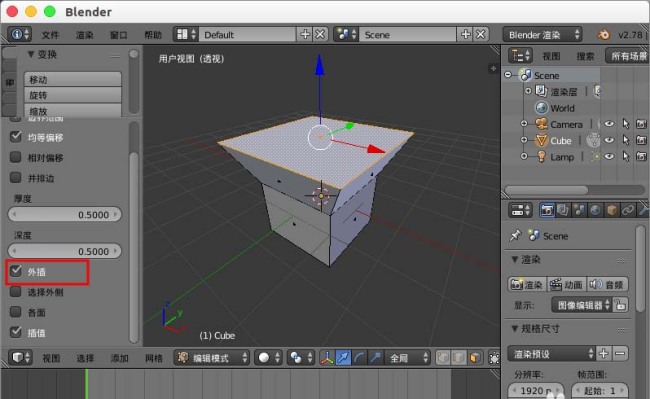Enable the 选择外侧 checkbox
This screenshot has width=650, height=399.
tap(16, 291)
